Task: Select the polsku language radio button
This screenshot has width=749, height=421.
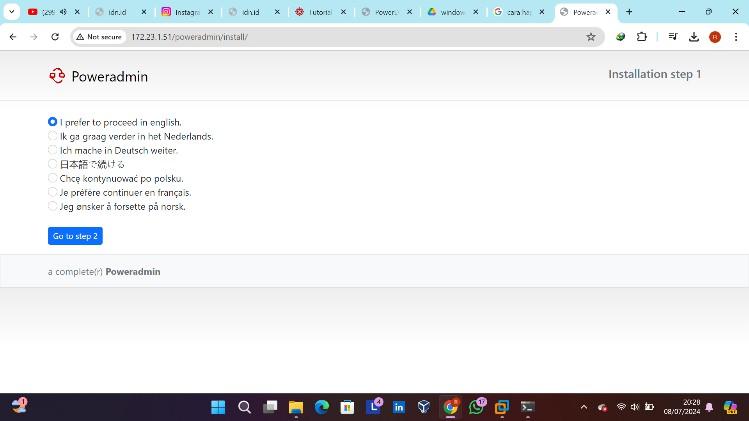Action: (x=53, y=178)
